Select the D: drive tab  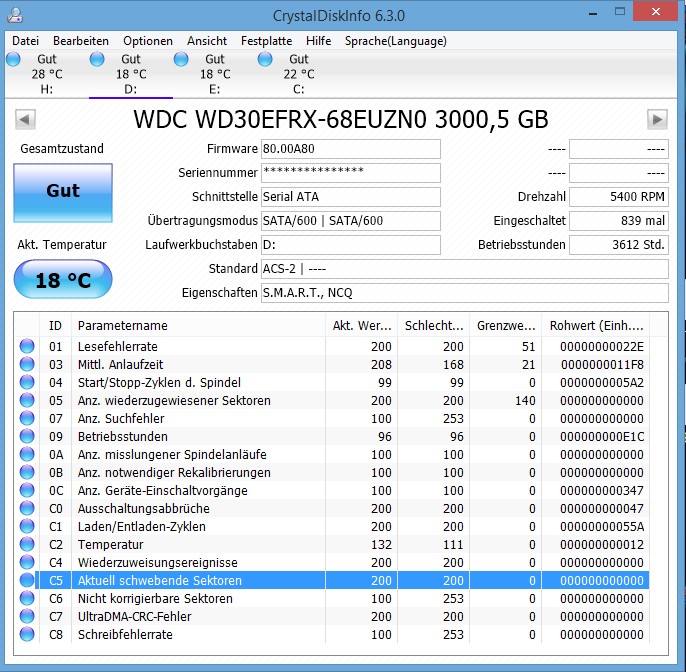coord(130,74)
